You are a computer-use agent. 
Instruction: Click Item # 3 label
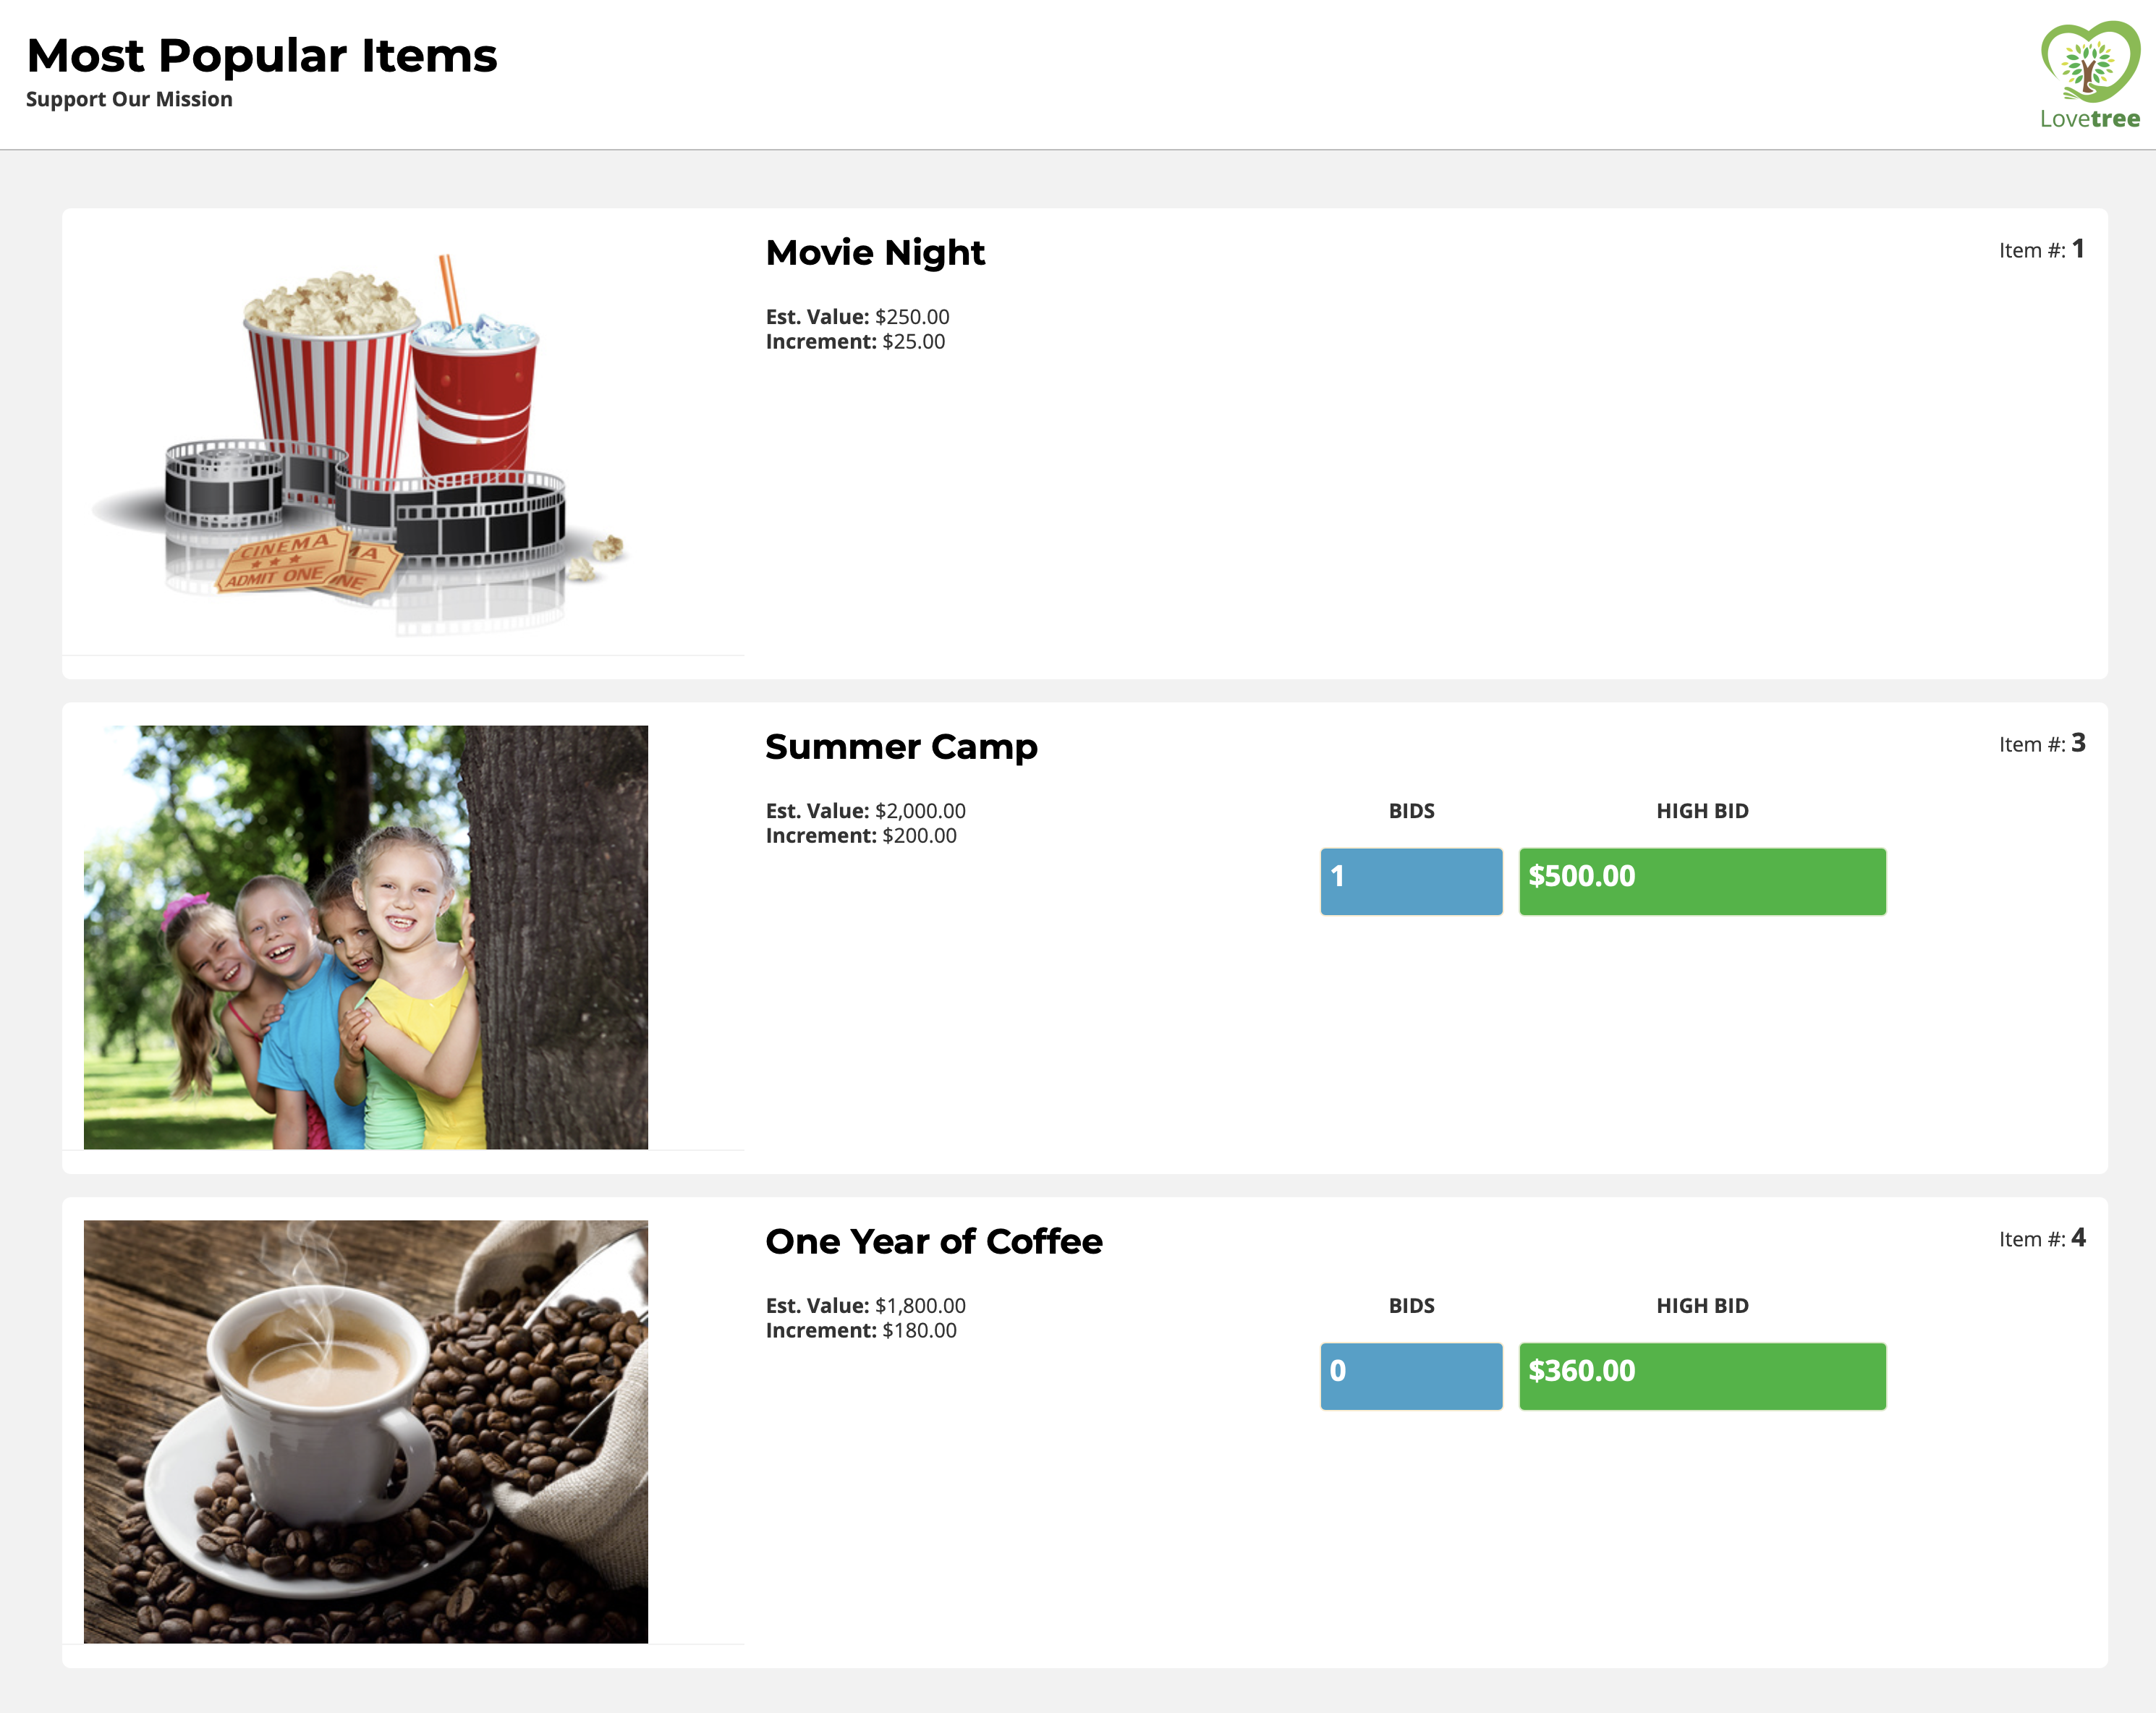click(2041, 744)
